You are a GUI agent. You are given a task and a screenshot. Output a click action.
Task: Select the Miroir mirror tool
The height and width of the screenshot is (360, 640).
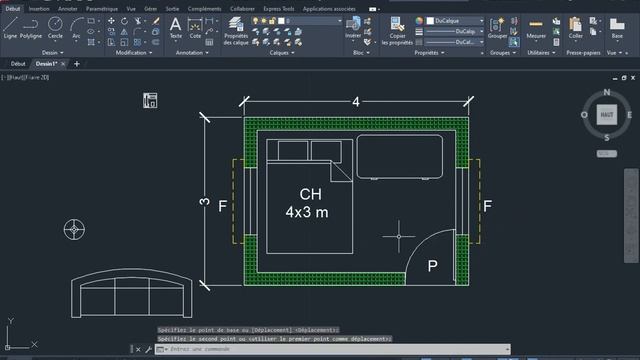pos(124,31)
